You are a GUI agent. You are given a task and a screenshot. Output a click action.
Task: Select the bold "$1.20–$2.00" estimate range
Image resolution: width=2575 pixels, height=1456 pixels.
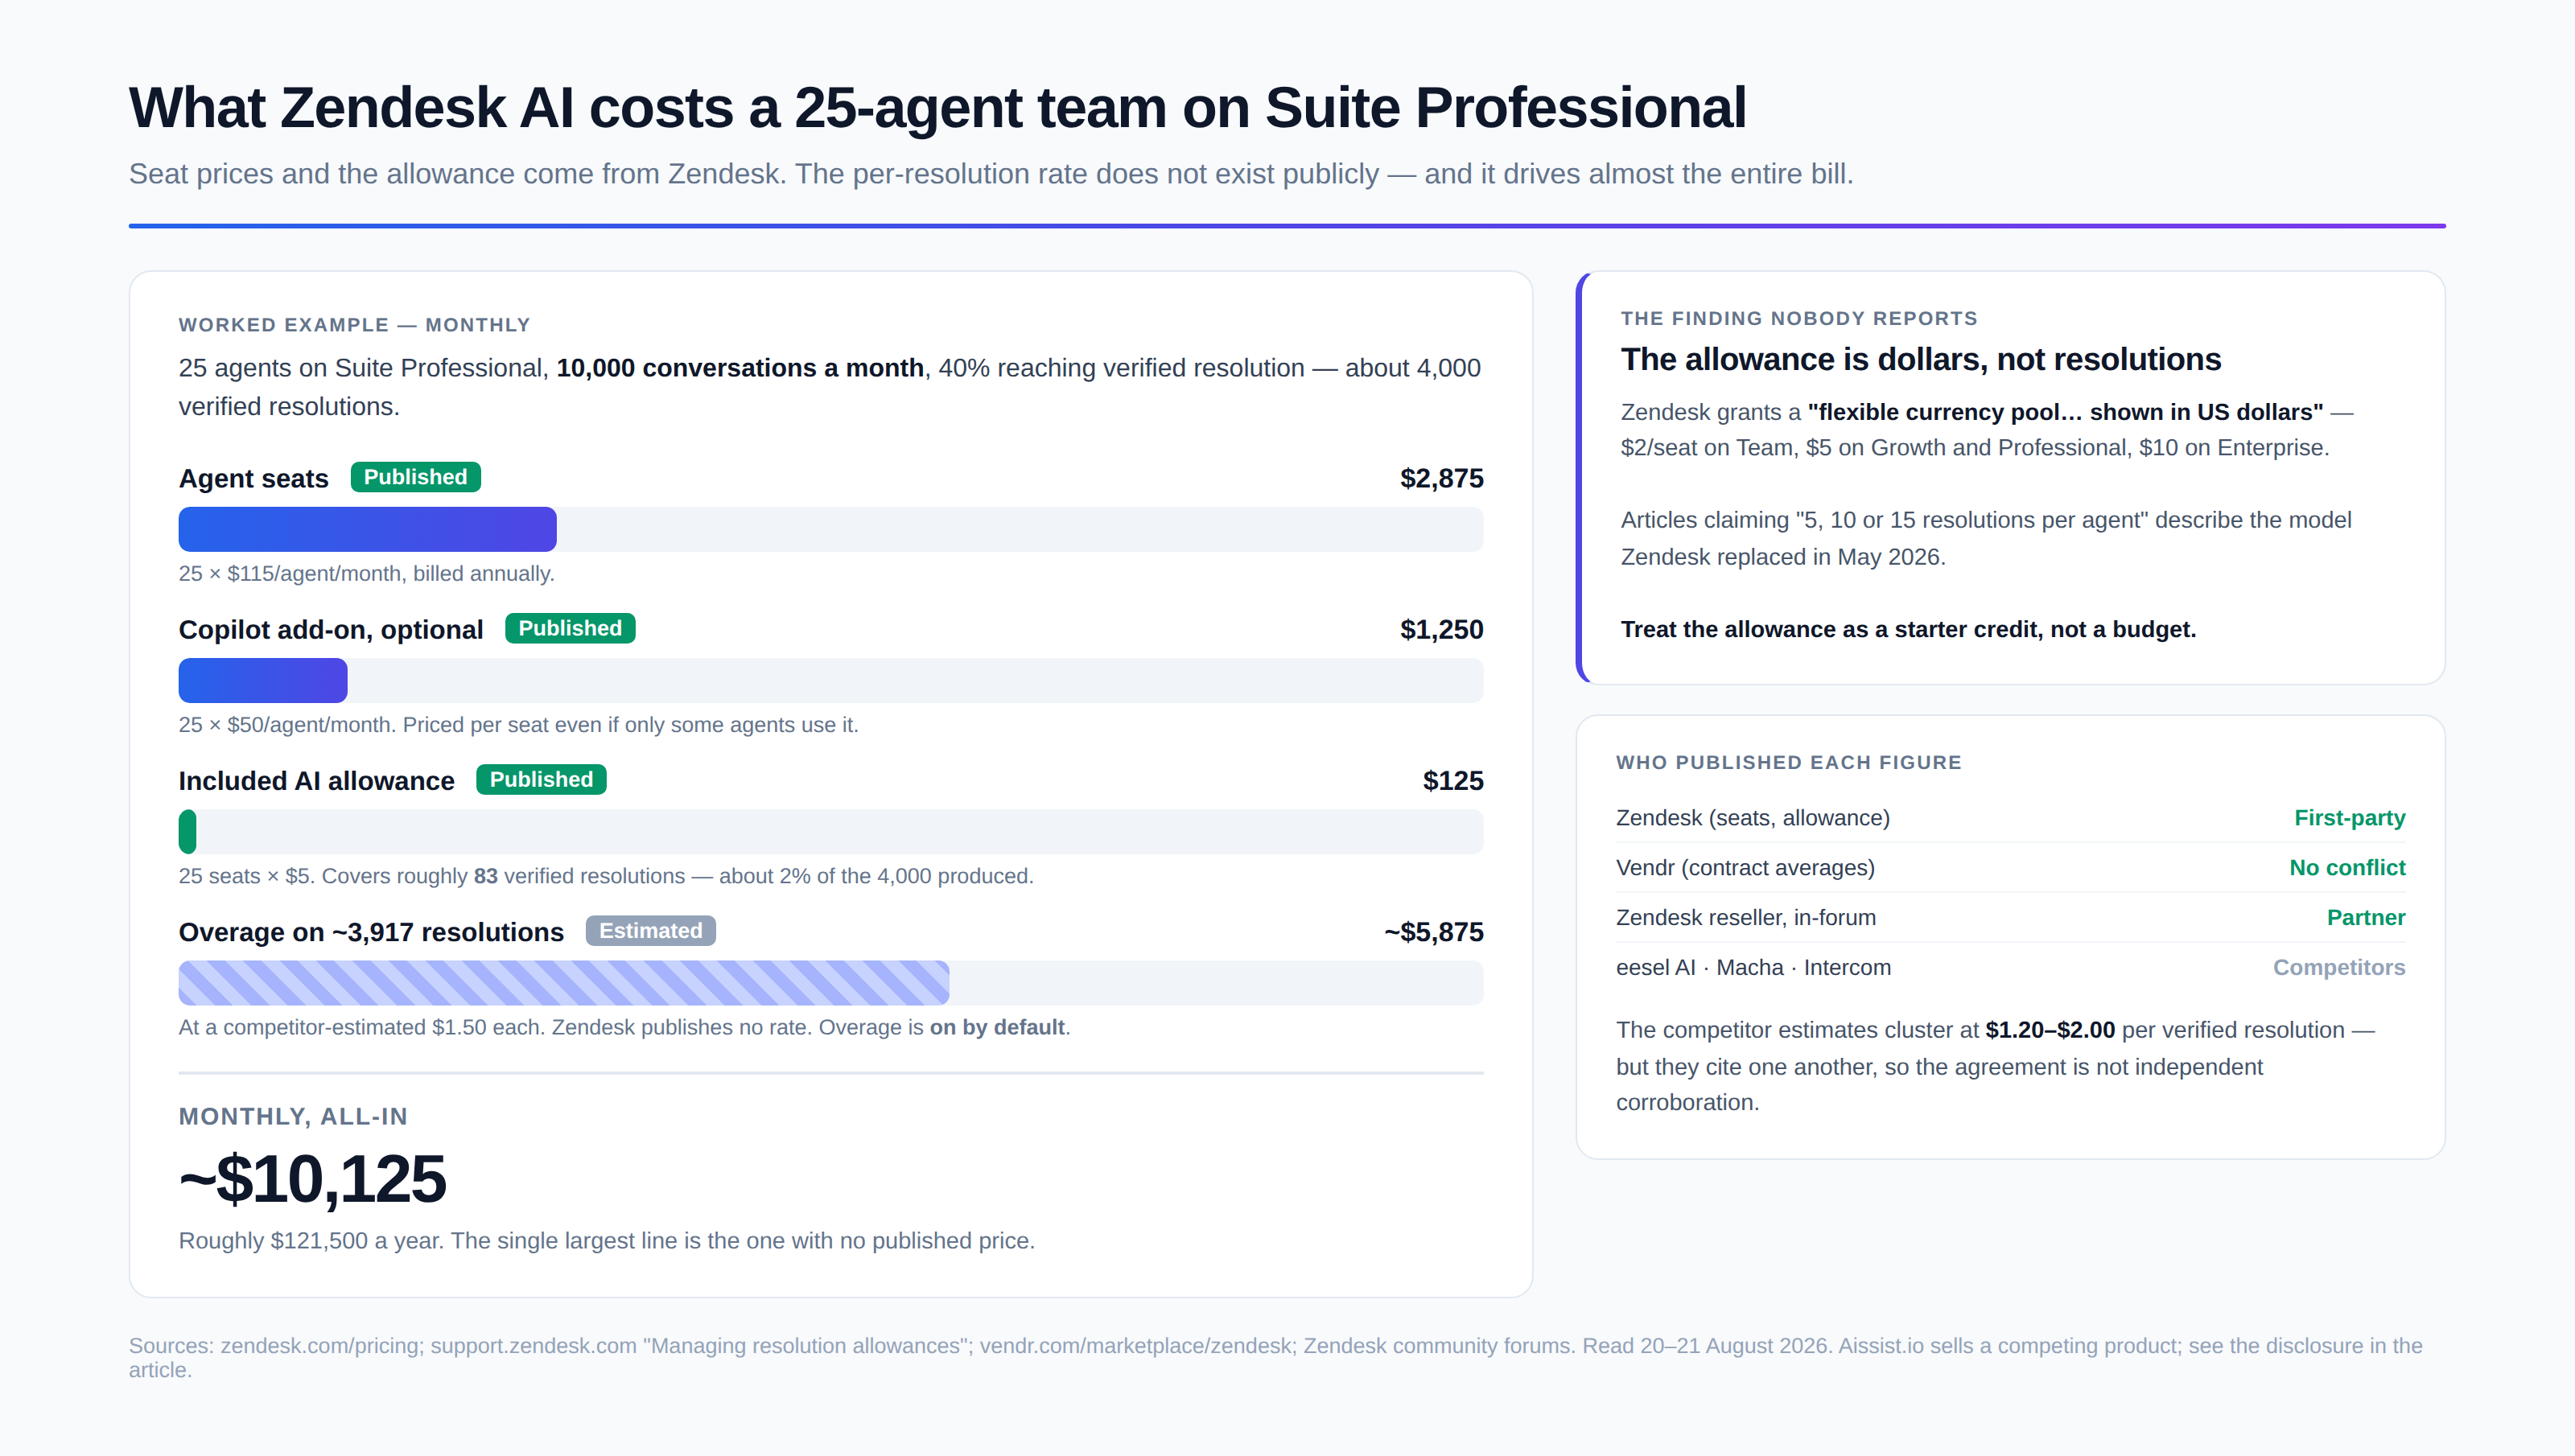point(2050,1030)
